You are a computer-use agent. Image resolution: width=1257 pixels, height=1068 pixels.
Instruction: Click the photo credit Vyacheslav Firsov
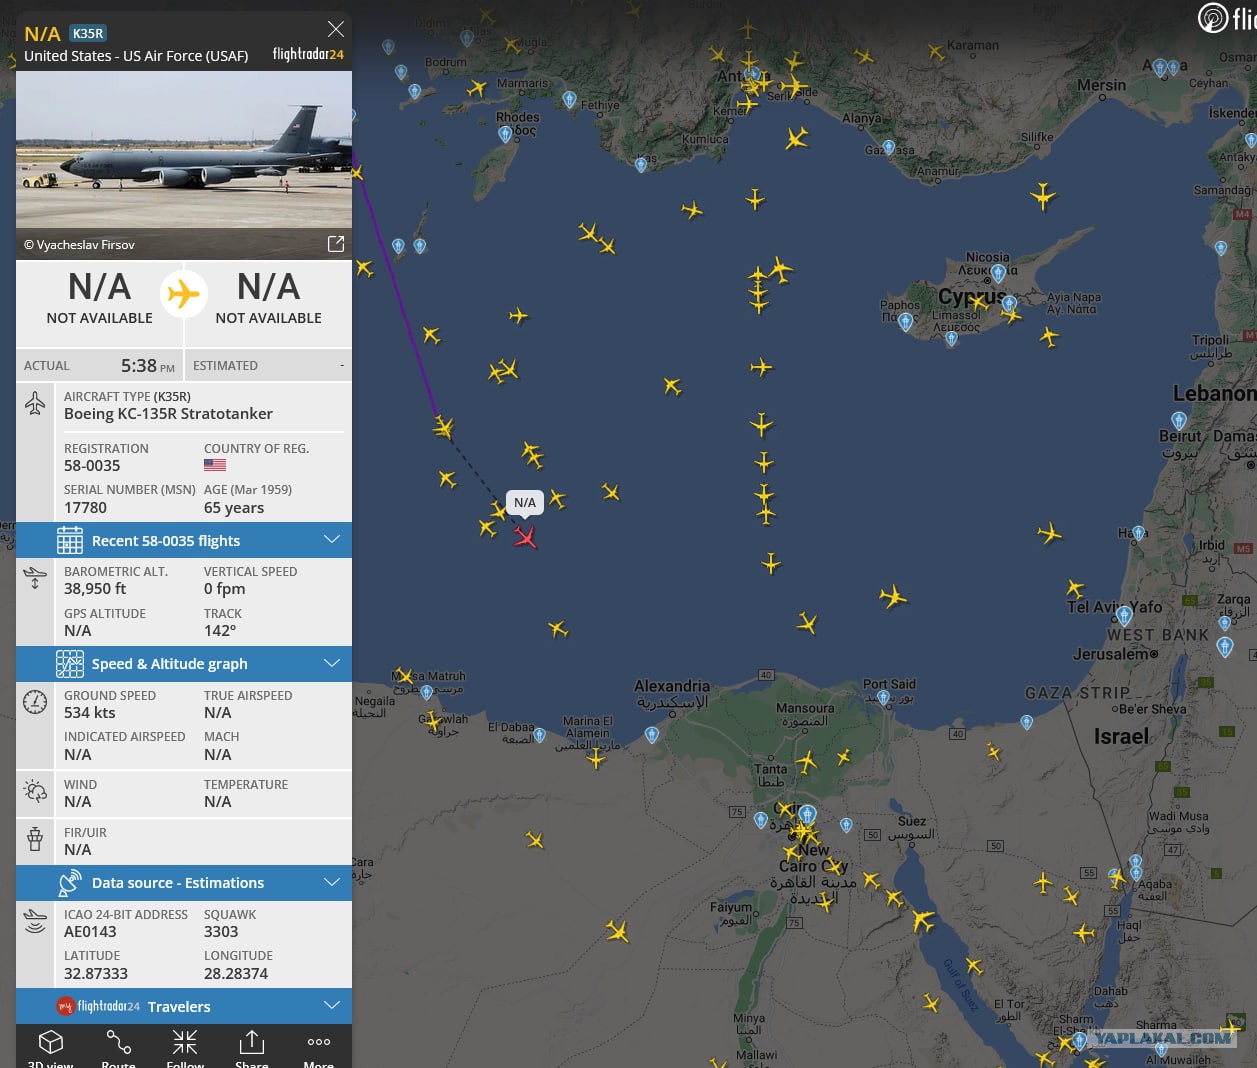[79, 244]
